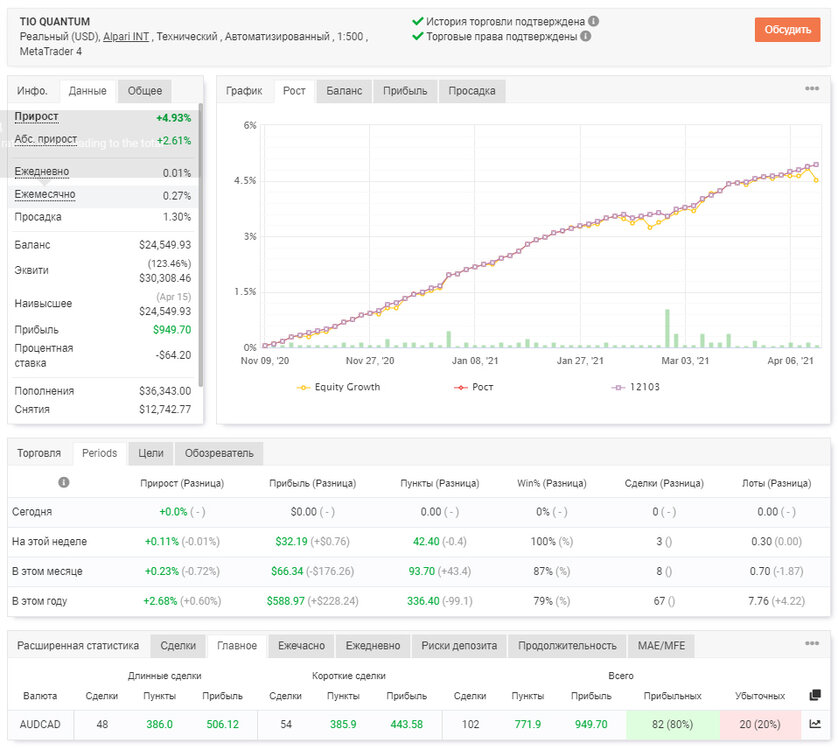Click the Прирост (Разница) column header
838x750 pixels.
coord(182,483)
